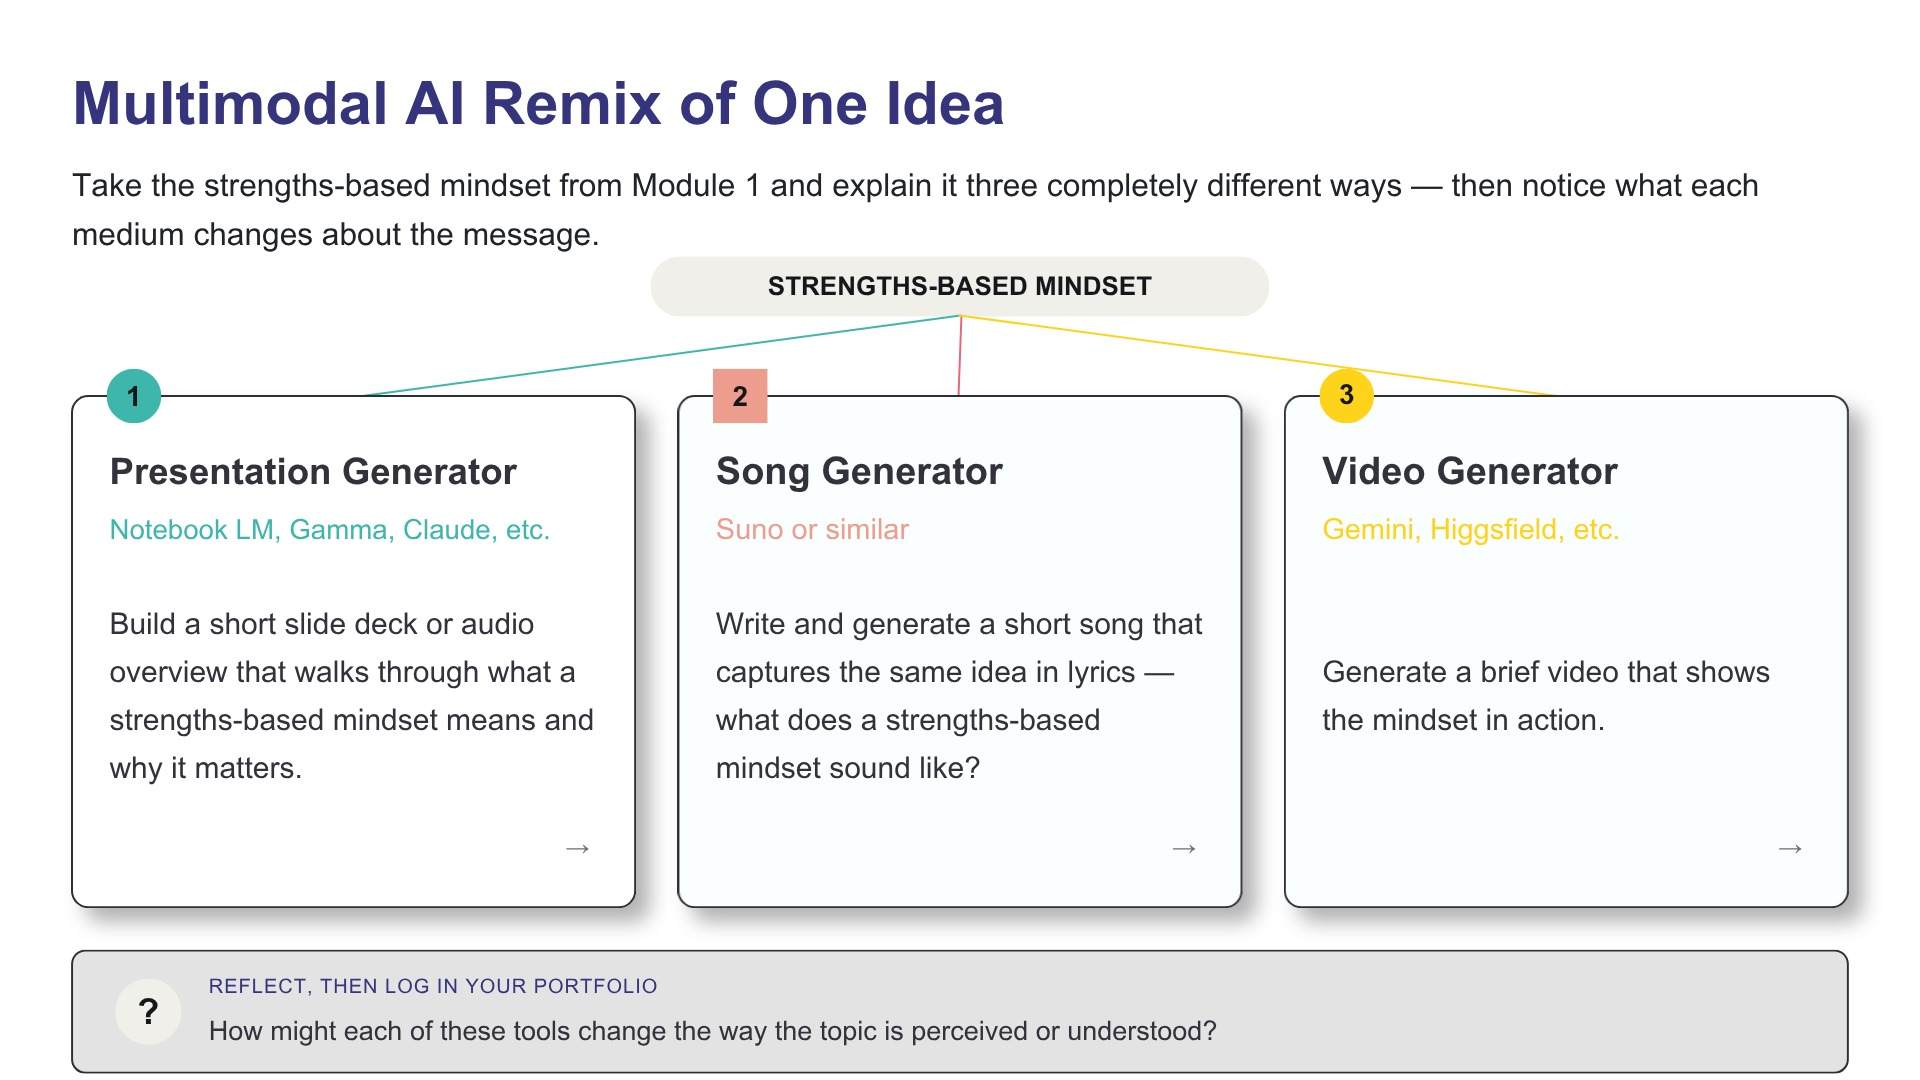
Task: Click 'Suno or similar' text
Action: pyautogui.click(x=812, y=529)
